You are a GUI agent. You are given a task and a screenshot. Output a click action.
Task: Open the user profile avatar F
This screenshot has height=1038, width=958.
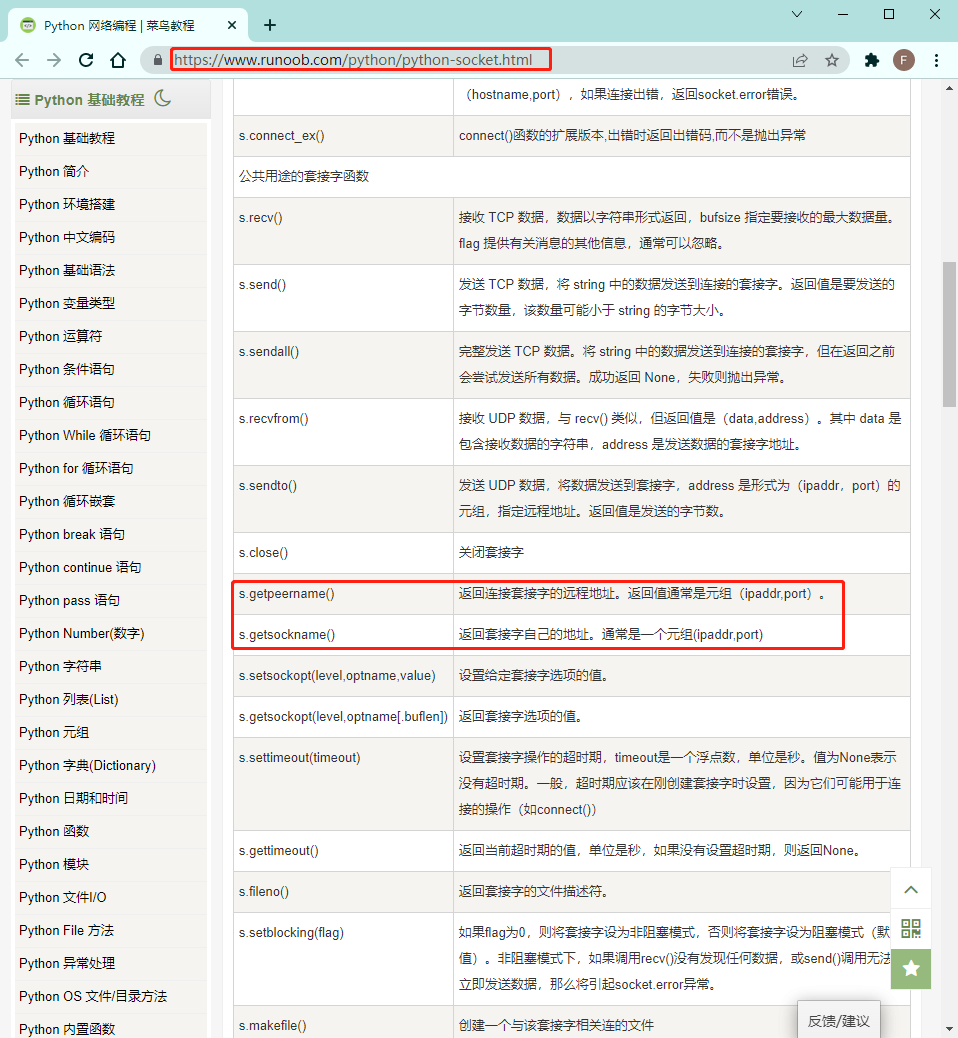point(904,60)
